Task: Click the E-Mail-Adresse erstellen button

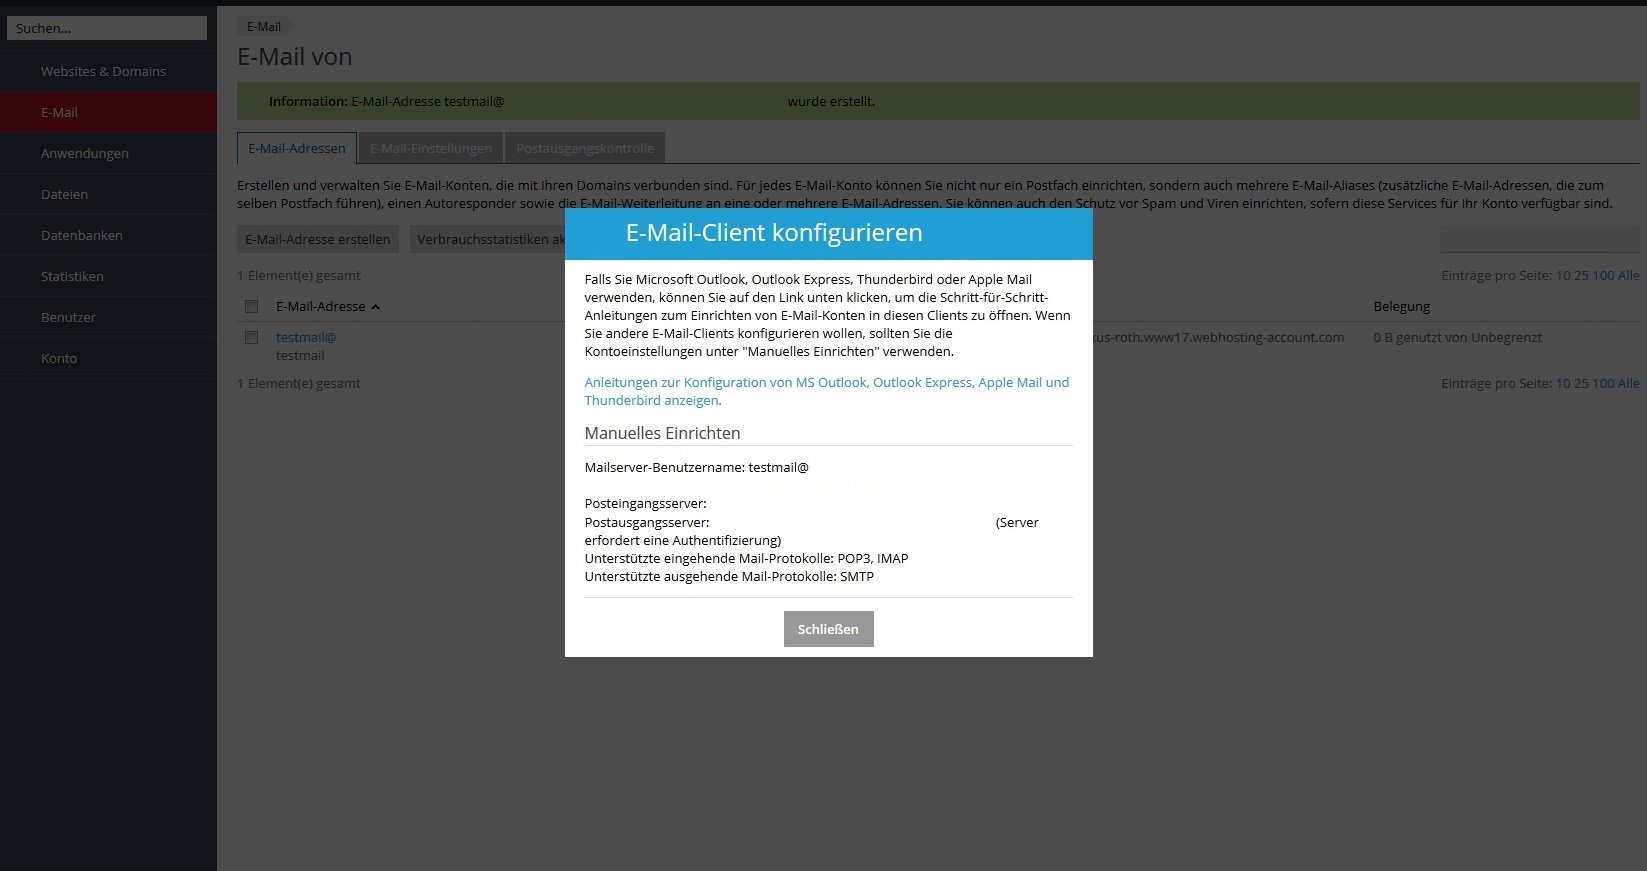Action: pos(318,239)
